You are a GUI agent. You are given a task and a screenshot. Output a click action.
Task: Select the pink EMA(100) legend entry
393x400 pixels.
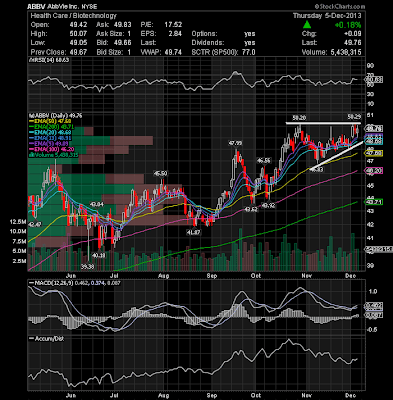pyautogui.click(x=52, y=150)
